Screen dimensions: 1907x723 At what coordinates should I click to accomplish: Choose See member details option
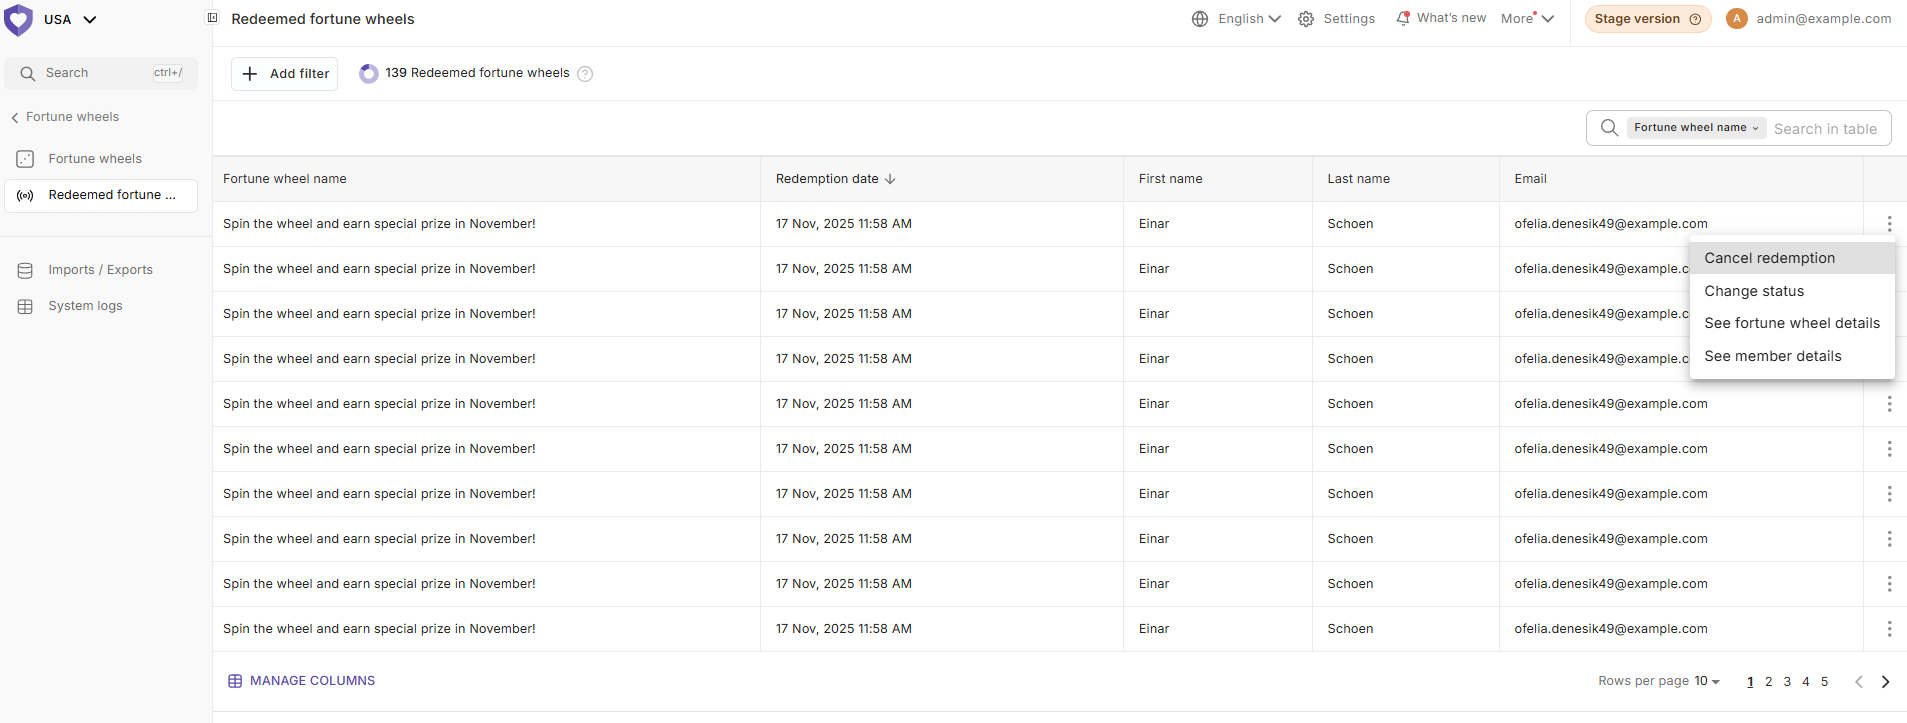point(1772,356)
